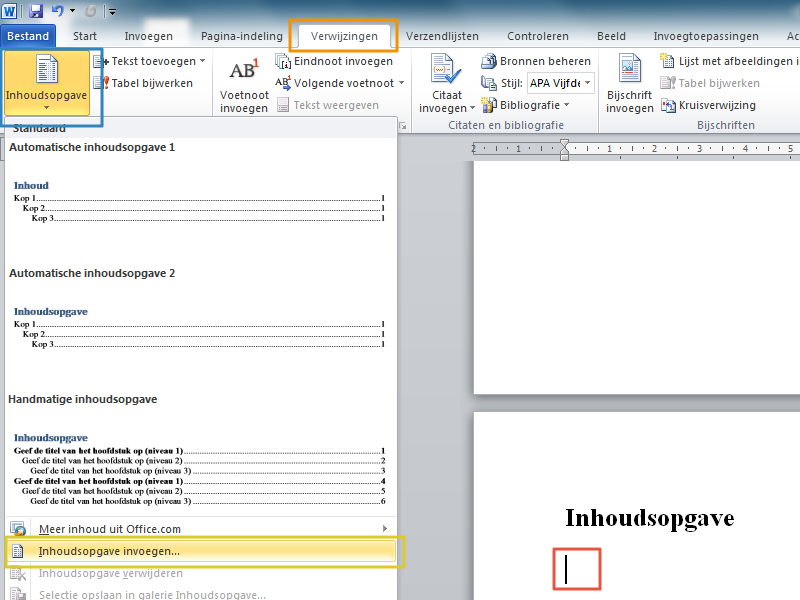Open the Bestand tab
Image resolution: width=800 pixels, height=600 pixels.
click(28, 37)
